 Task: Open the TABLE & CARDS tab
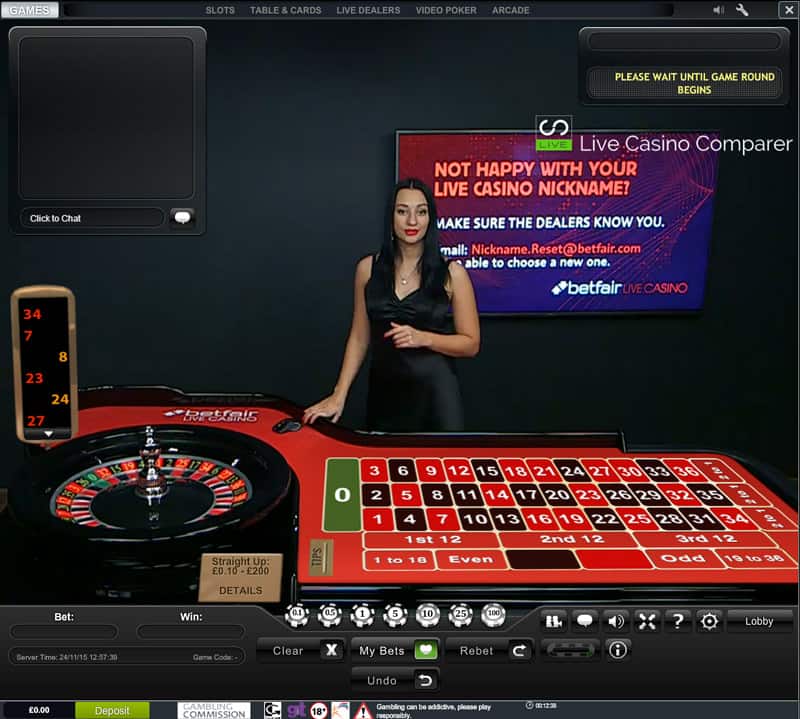point(285,10)
